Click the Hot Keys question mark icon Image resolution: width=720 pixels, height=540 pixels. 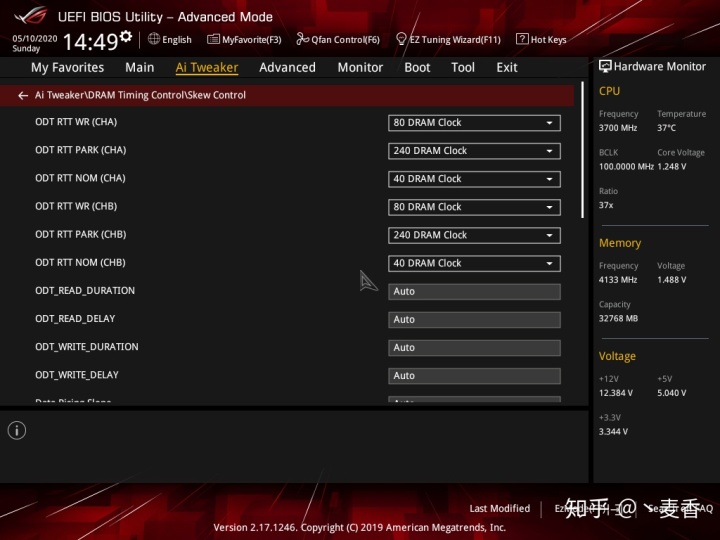tap(522, 39)
